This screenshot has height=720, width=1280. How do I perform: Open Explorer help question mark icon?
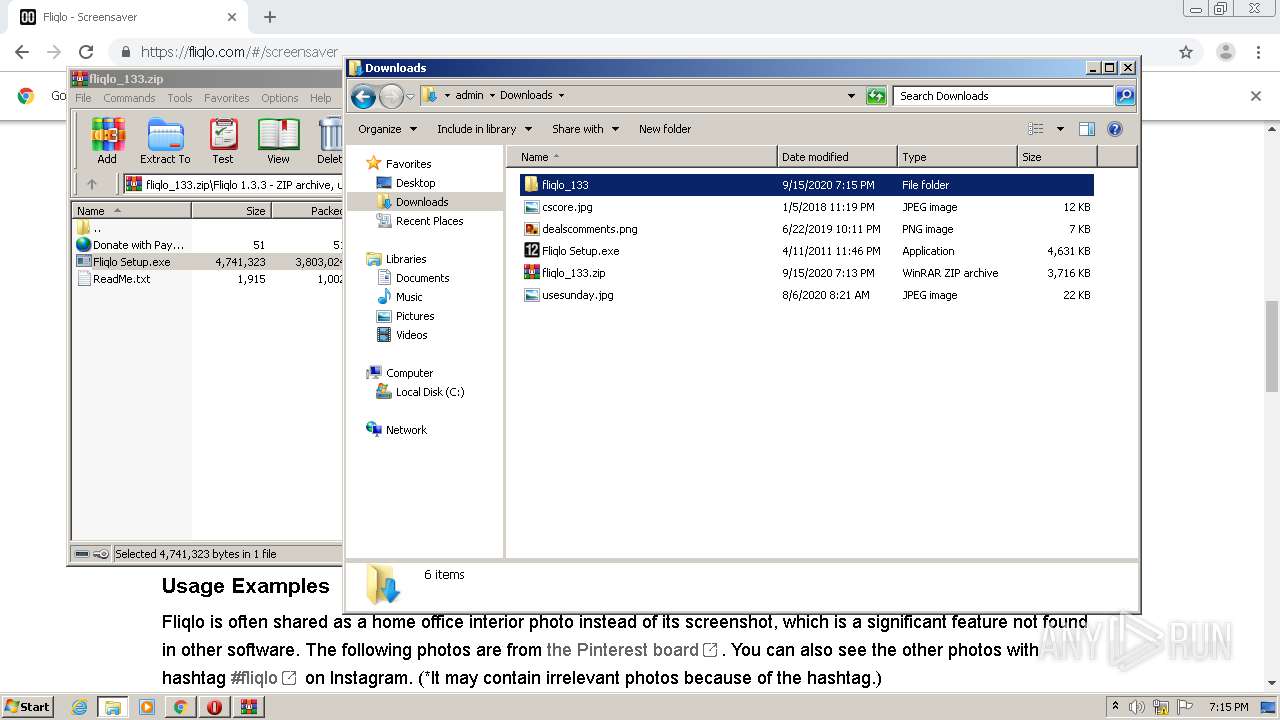tap(1115, 129)
